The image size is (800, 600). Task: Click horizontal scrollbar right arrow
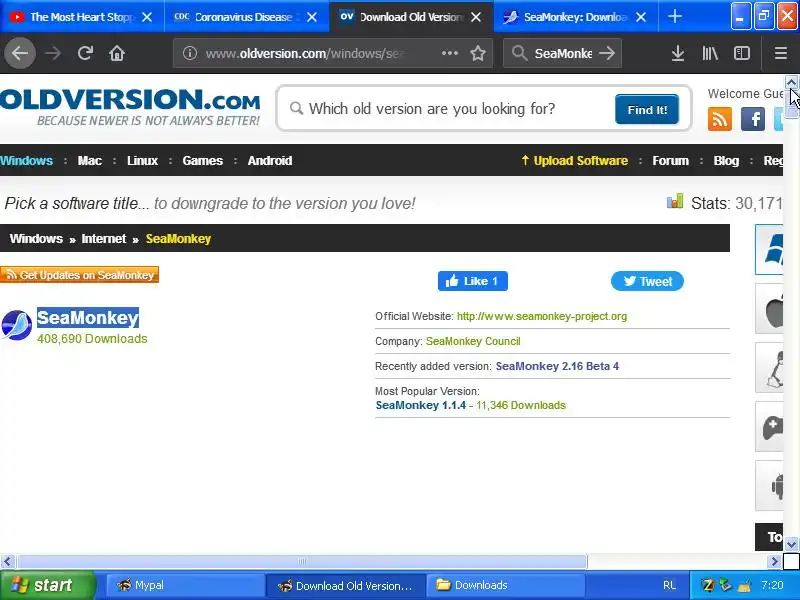[774, 562]
